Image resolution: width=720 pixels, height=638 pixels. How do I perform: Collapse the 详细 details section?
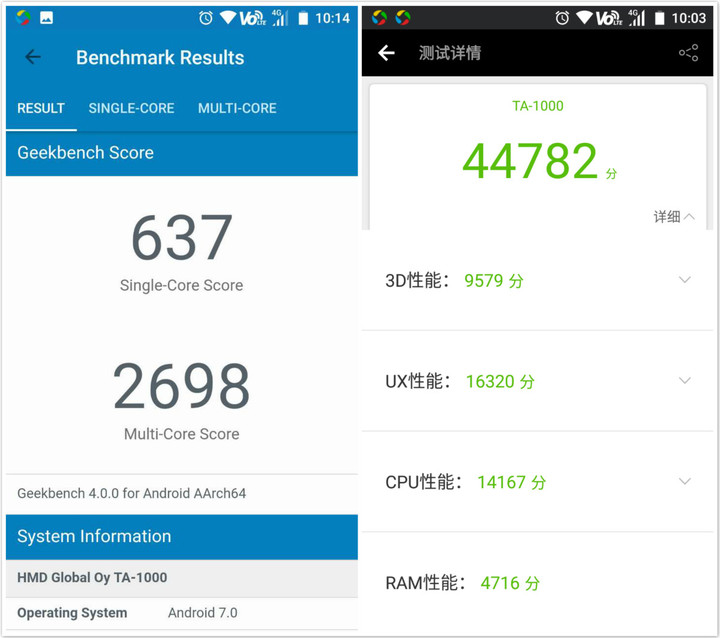pos(674,216)
